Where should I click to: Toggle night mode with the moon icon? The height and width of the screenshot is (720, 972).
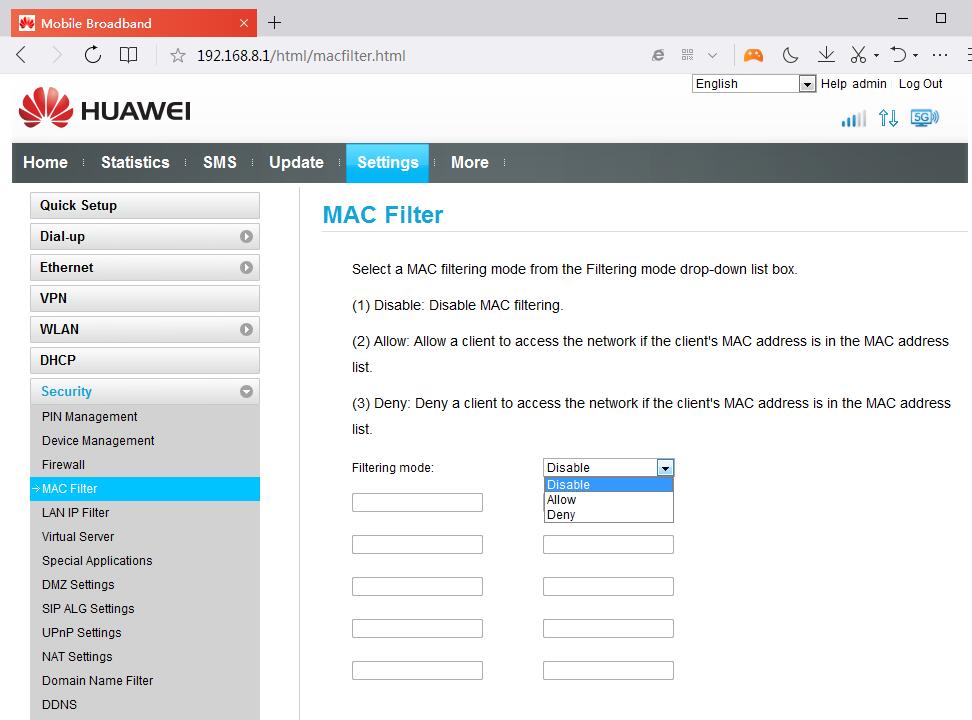pyautogui.click(x=790, y=55)
